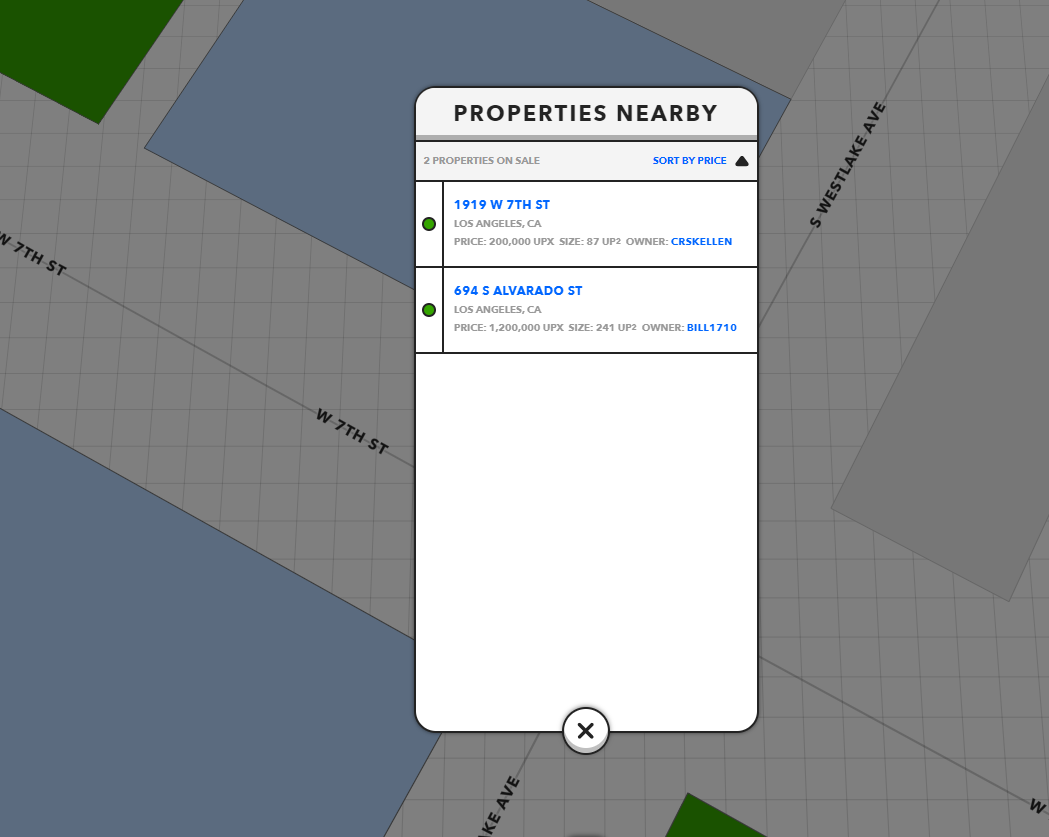Click 'Price: 1,200,000 UPX' text
Screen dimensions: 1049x837
pyautogui.click(x=508, y=327)
